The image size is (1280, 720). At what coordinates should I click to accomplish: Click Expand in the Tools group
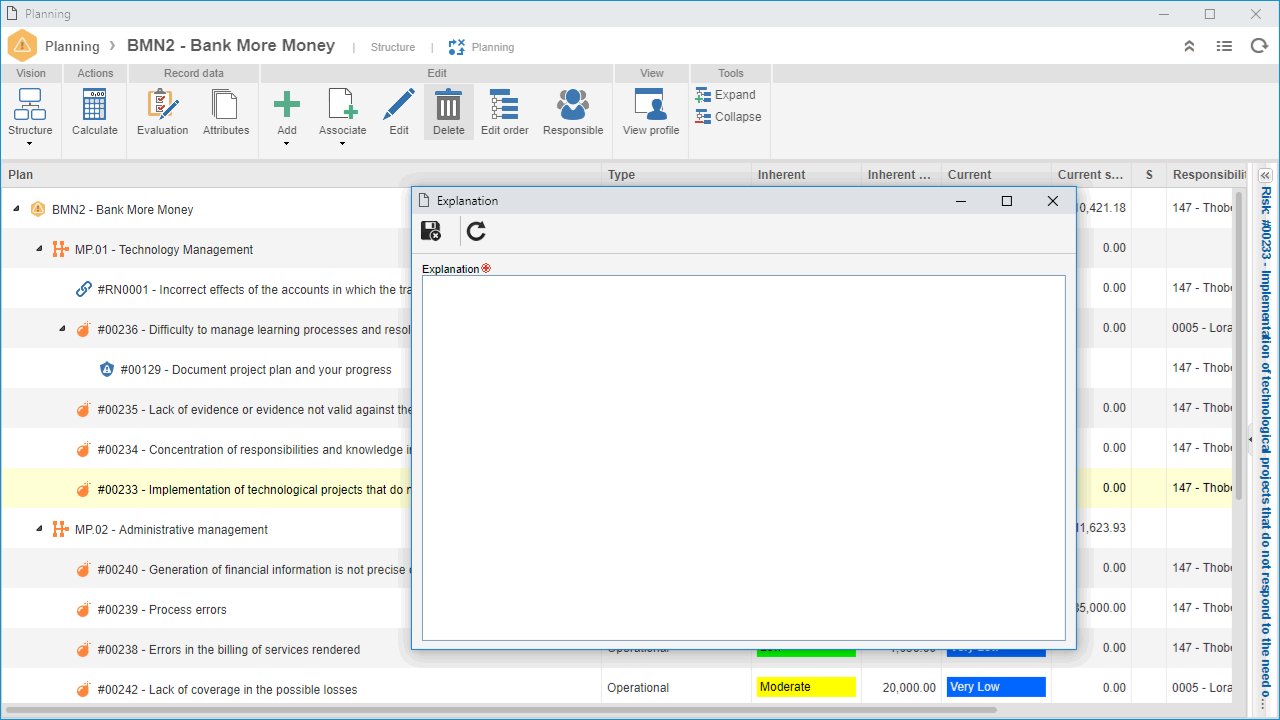726,95
